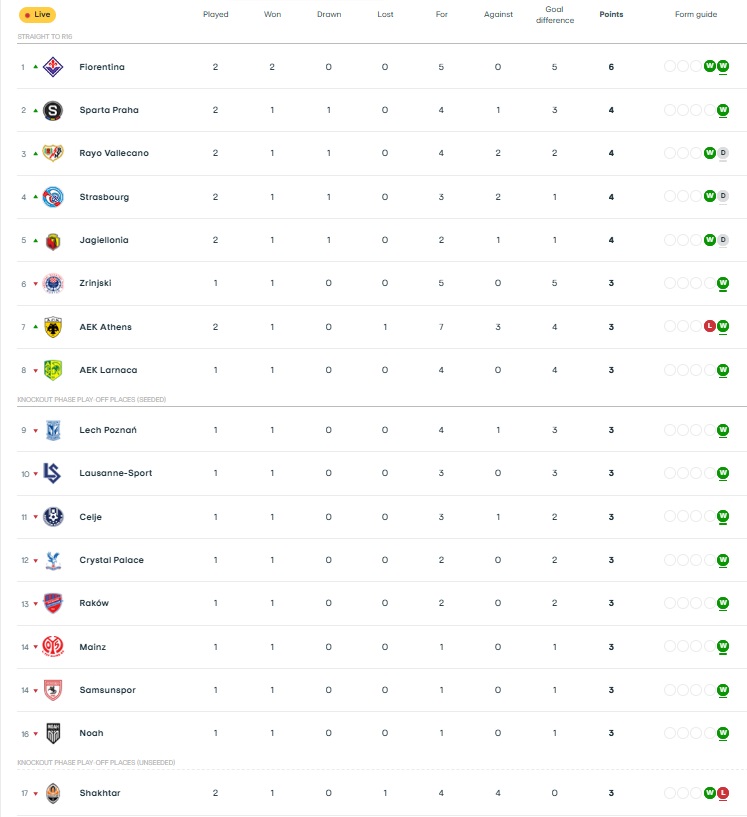
Task: Click the Shakhtar team crest
Action: pyautogui.click(x=53, y=793)
